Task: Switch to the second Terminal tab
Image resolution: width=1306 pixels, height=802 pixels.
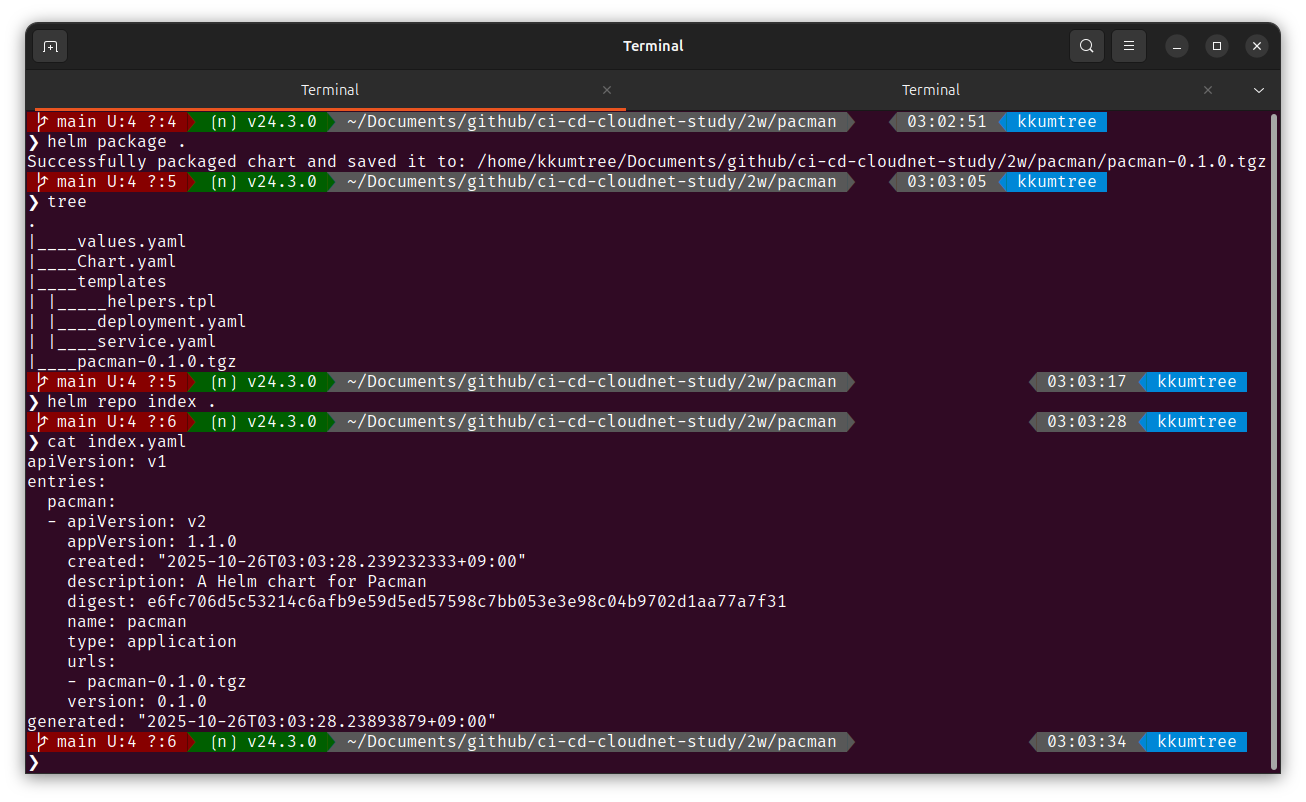Action: 931,90
